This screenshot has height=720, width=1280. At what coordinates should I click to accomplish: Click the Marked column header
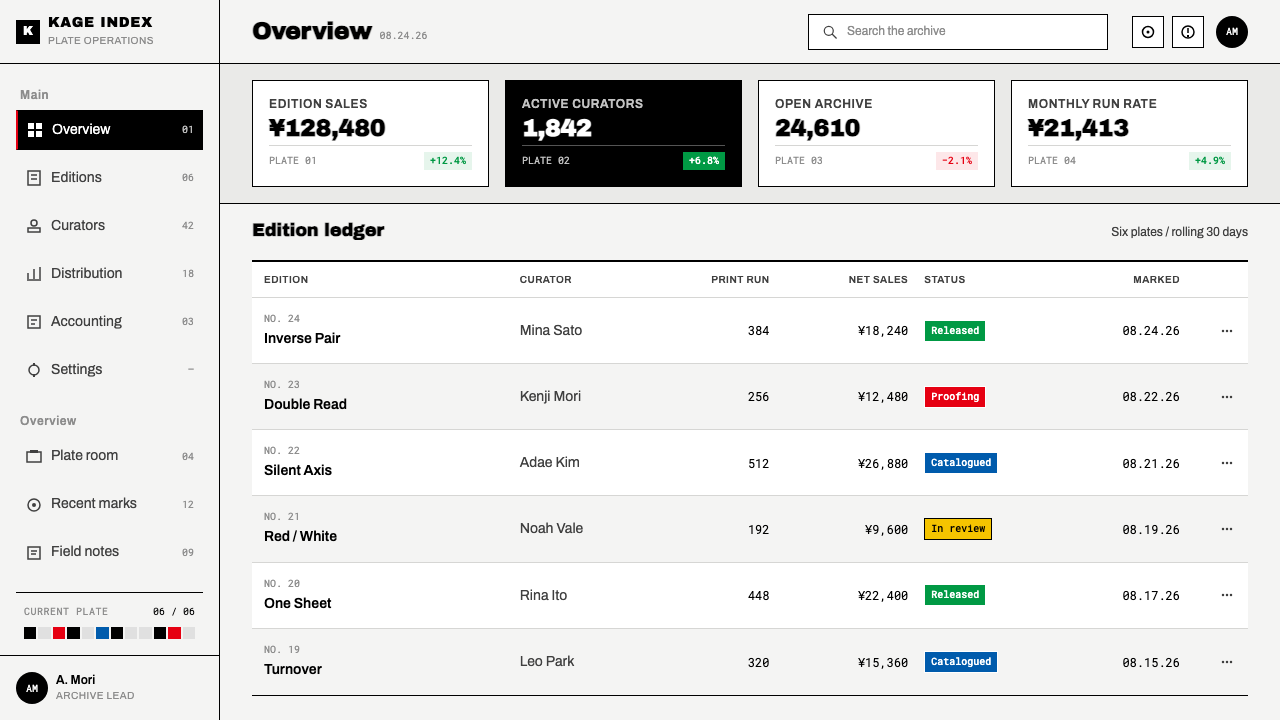(1156, 280)
